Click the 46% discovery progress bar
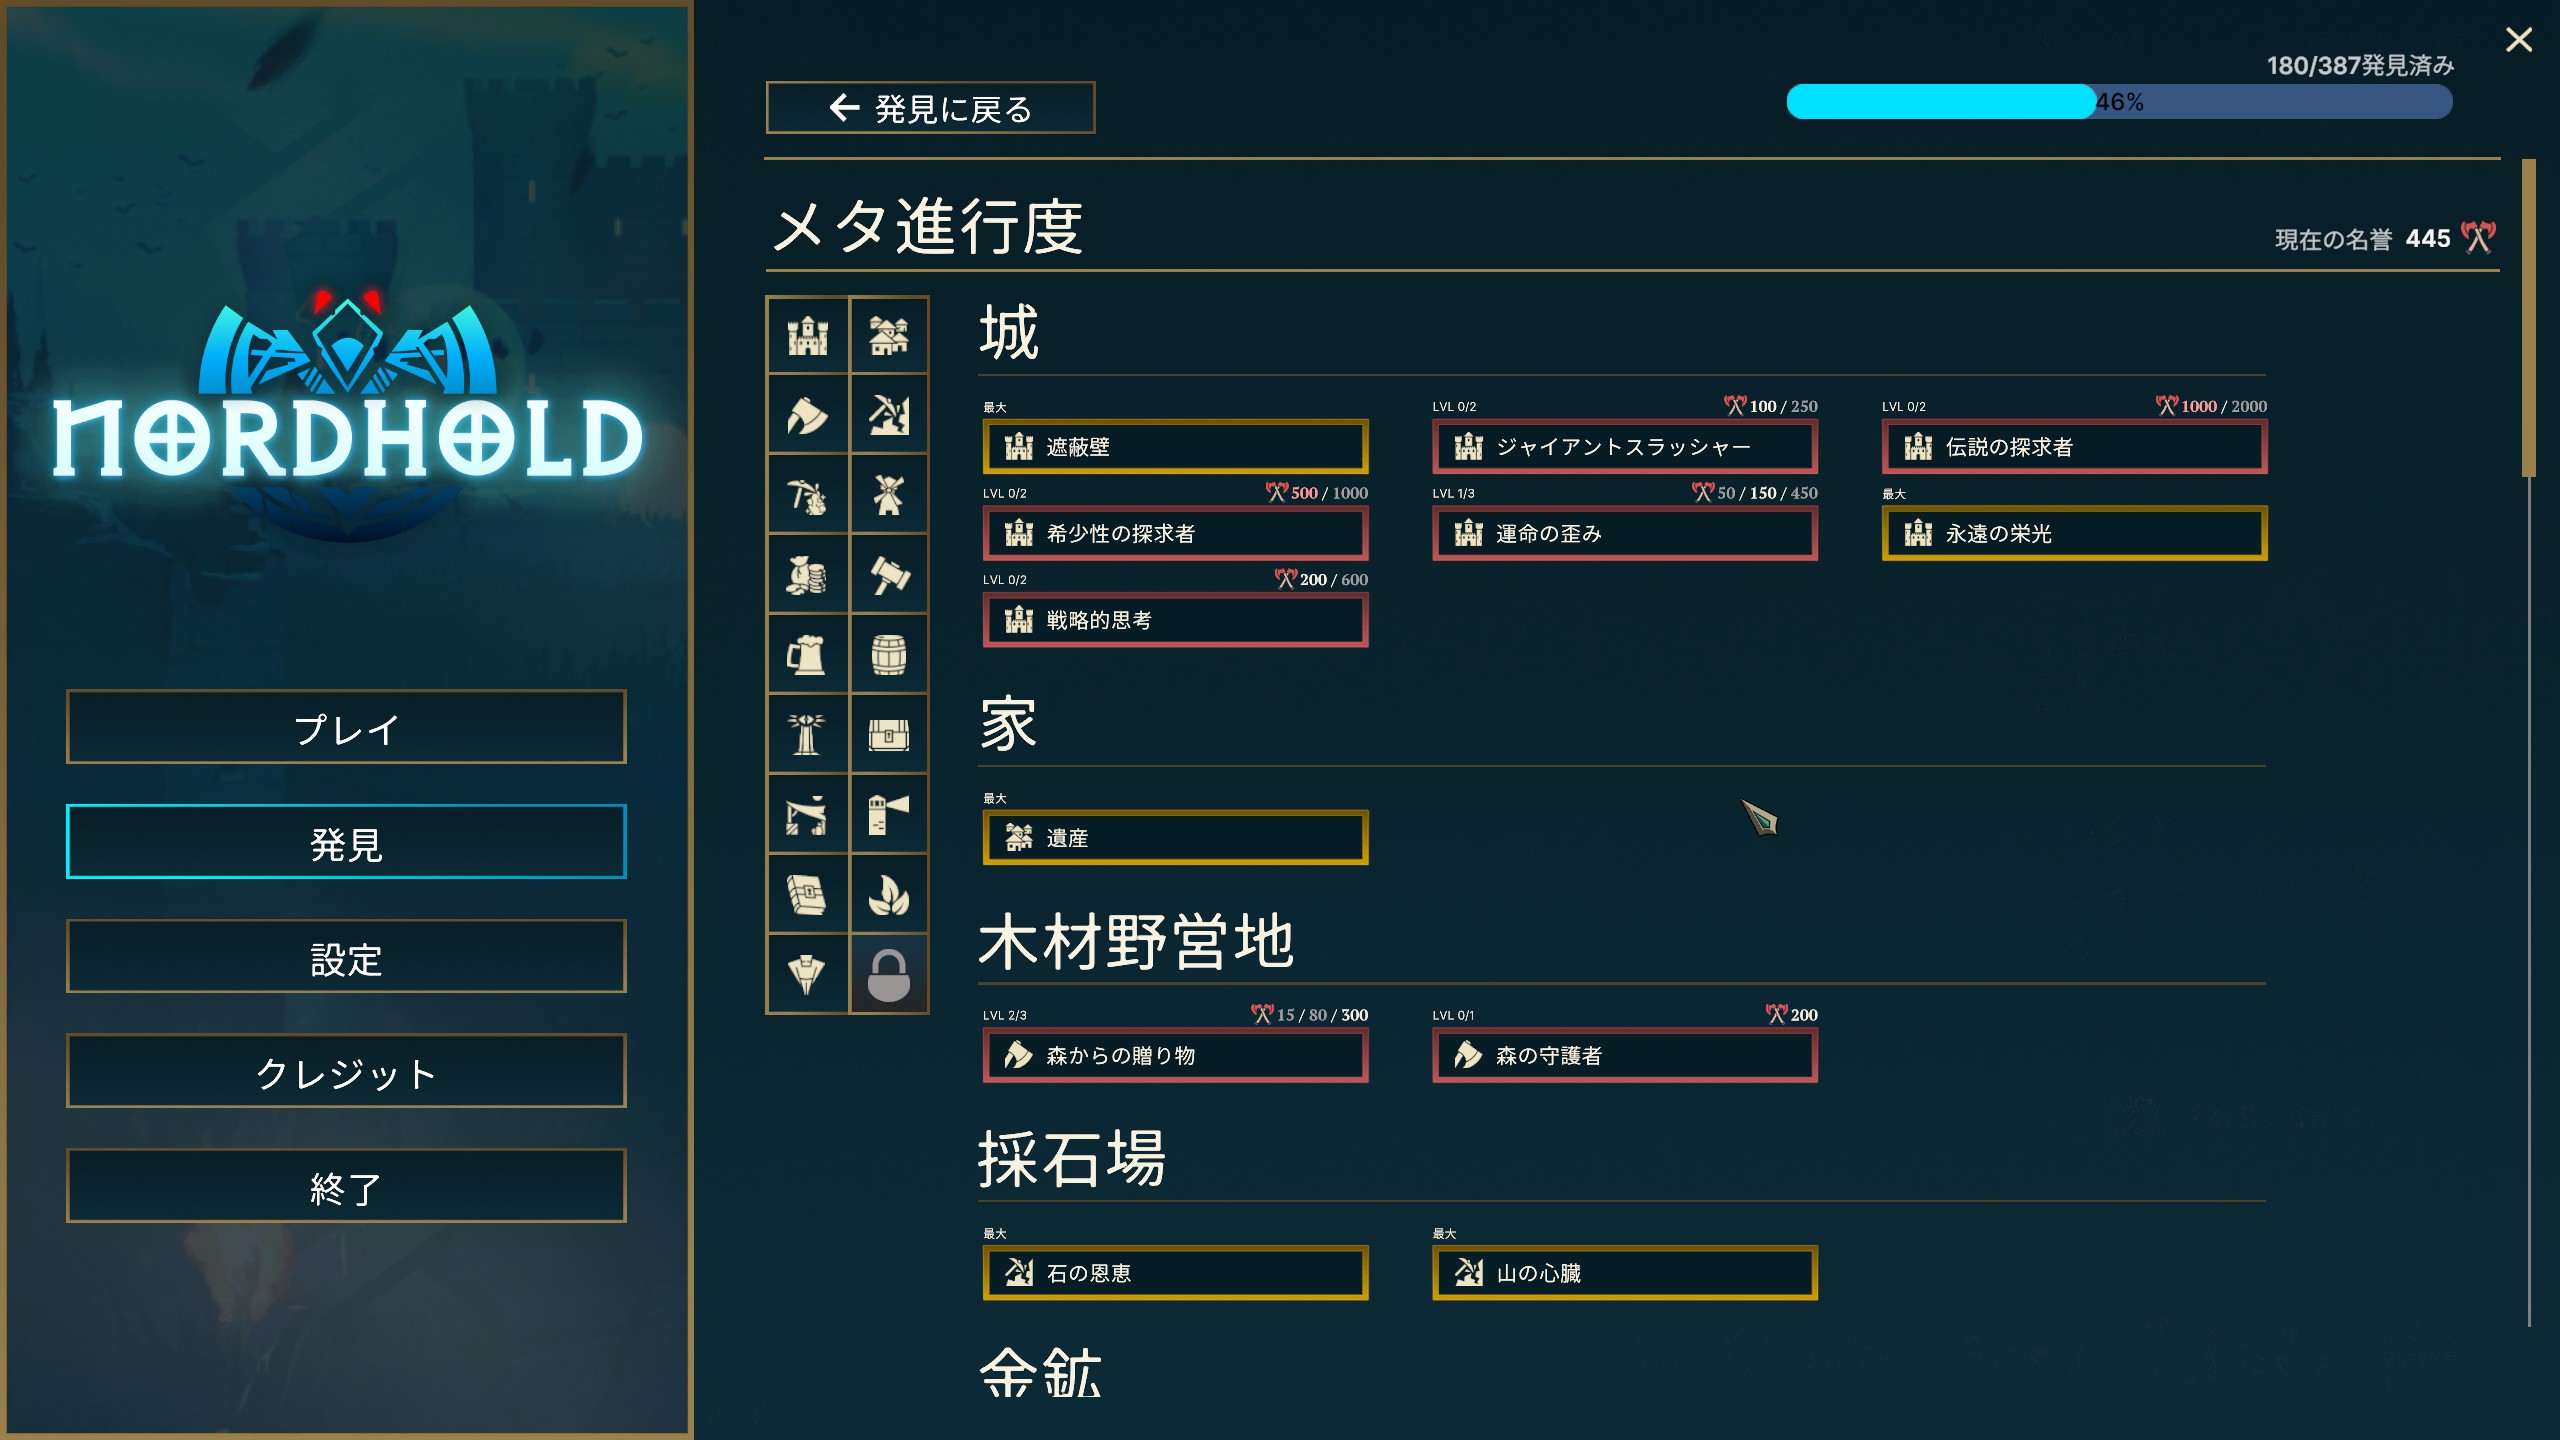 [2118, 102]
